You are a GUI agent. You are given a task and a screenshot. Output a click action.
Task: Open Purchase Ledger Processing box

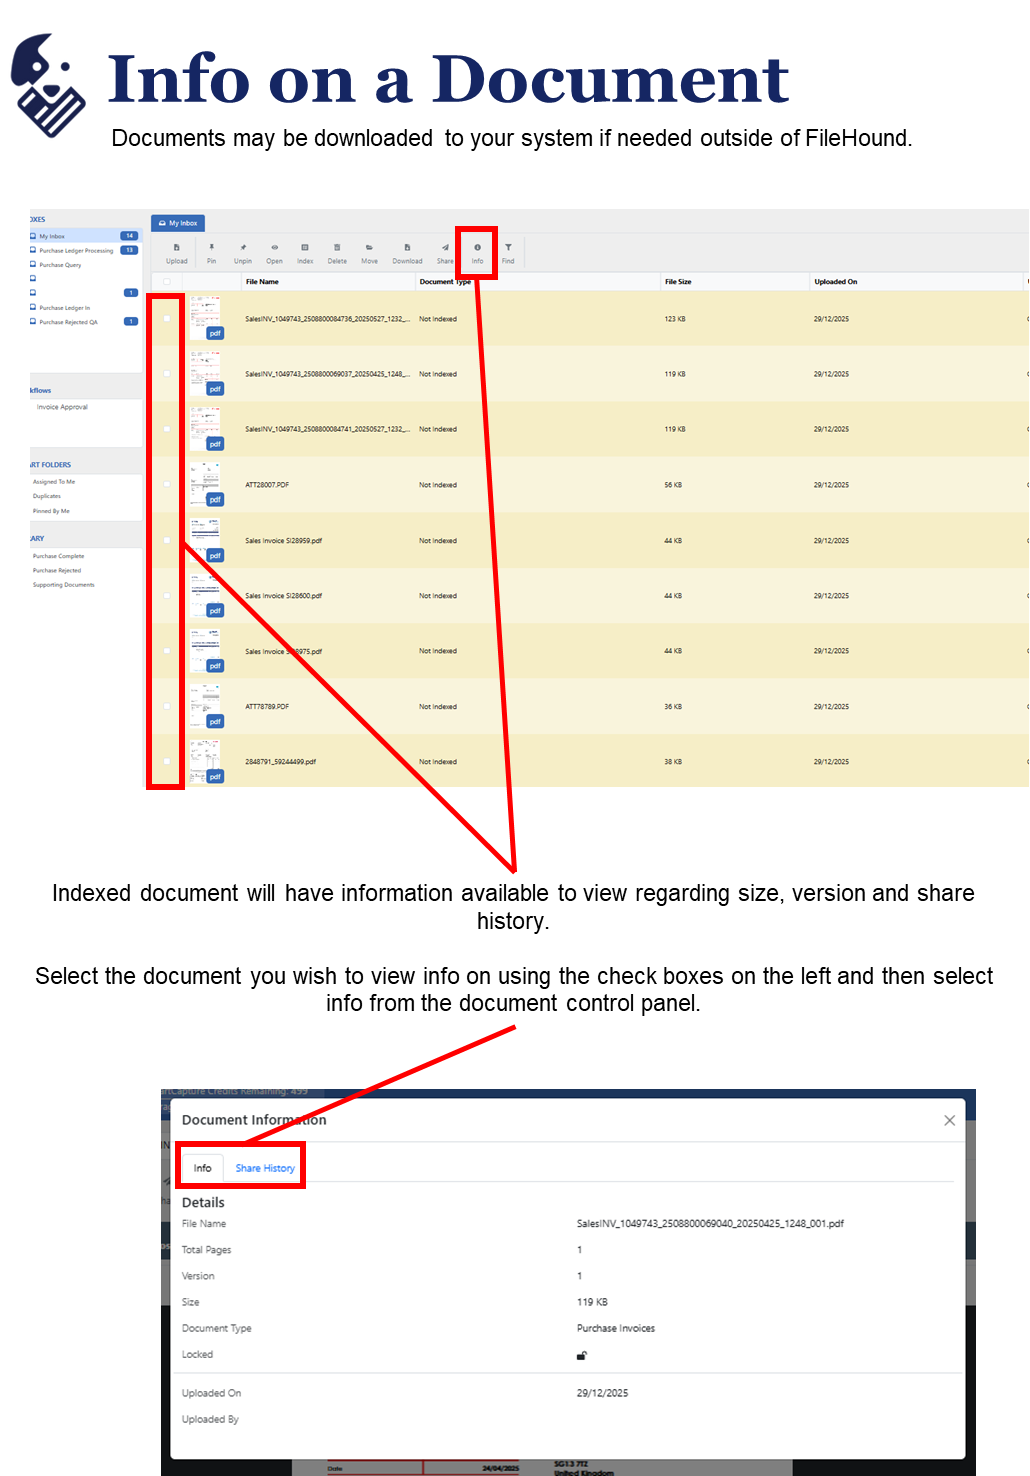(76, 251)
